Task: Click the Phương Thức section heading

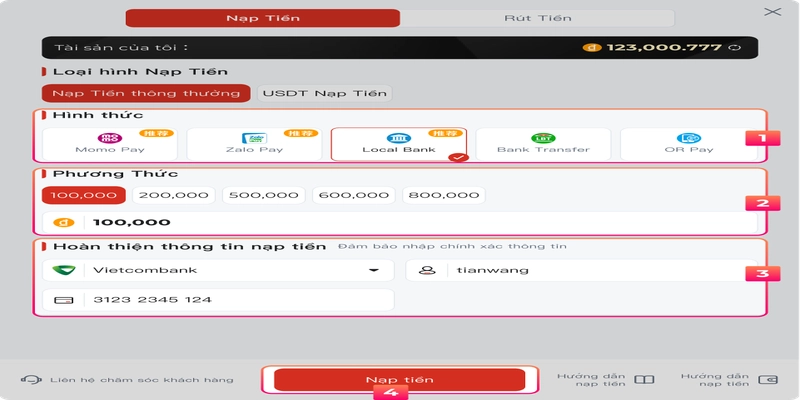Action: [116, 174]
